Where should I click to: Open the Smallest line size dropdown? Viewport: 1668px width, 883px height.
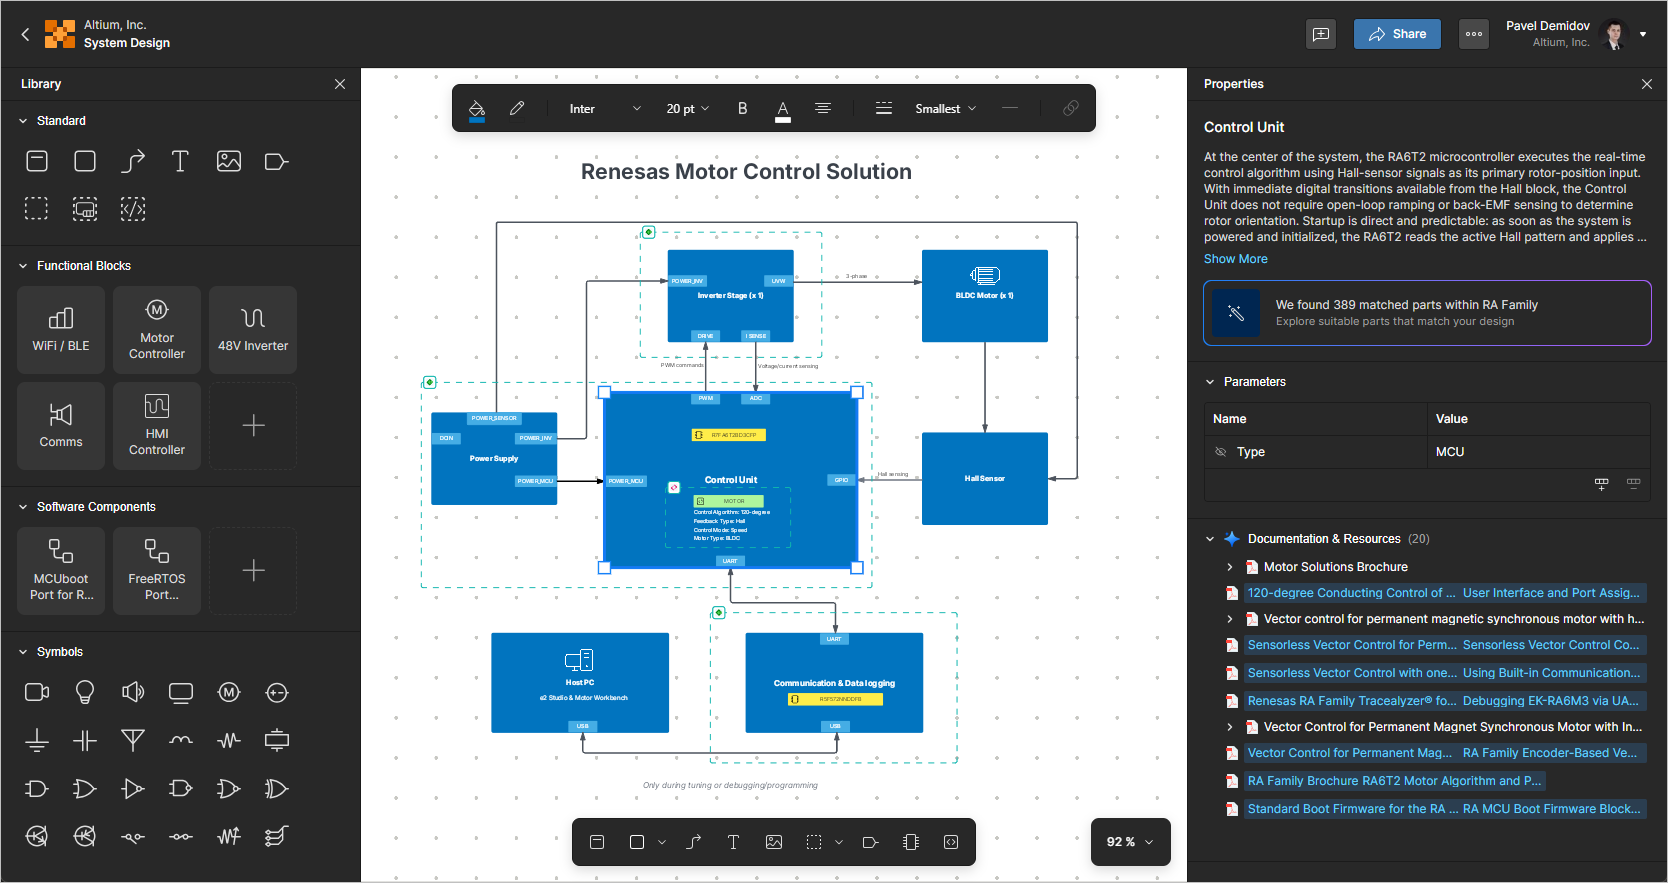pyautogui.click(x=946, y=108)
